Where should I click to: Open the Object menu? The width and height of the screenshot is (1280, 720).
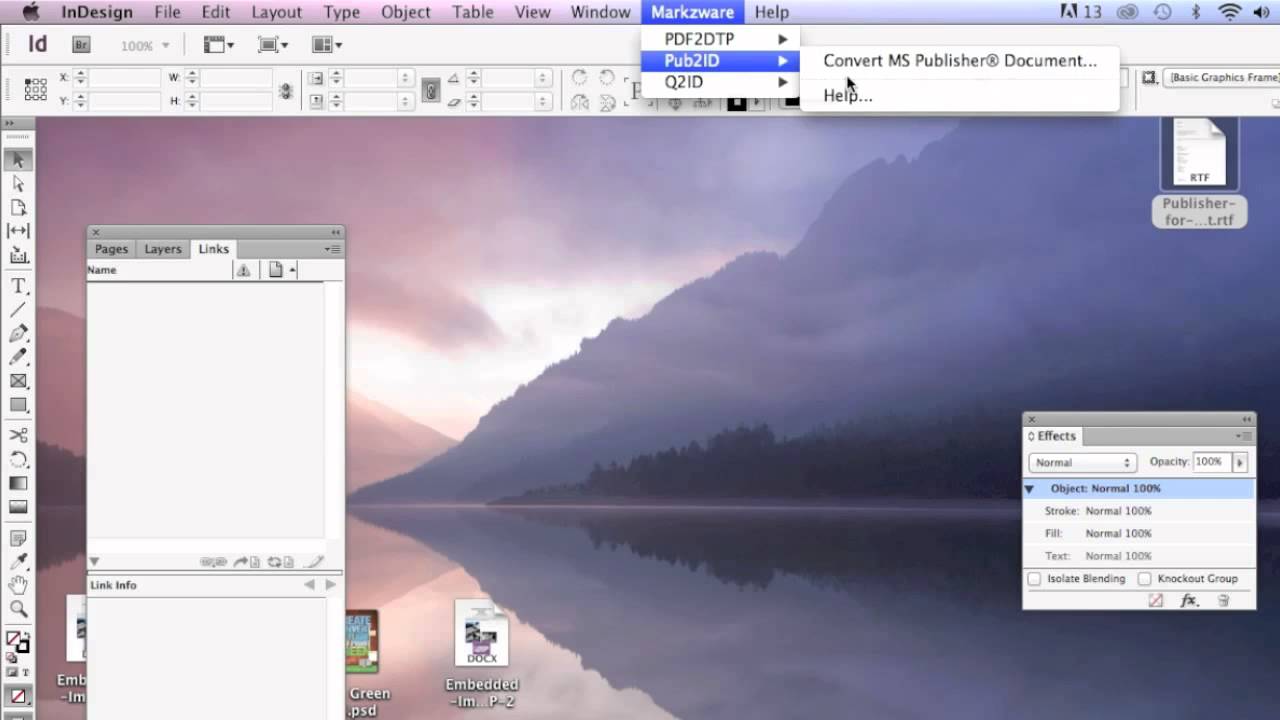click(406, 12)
